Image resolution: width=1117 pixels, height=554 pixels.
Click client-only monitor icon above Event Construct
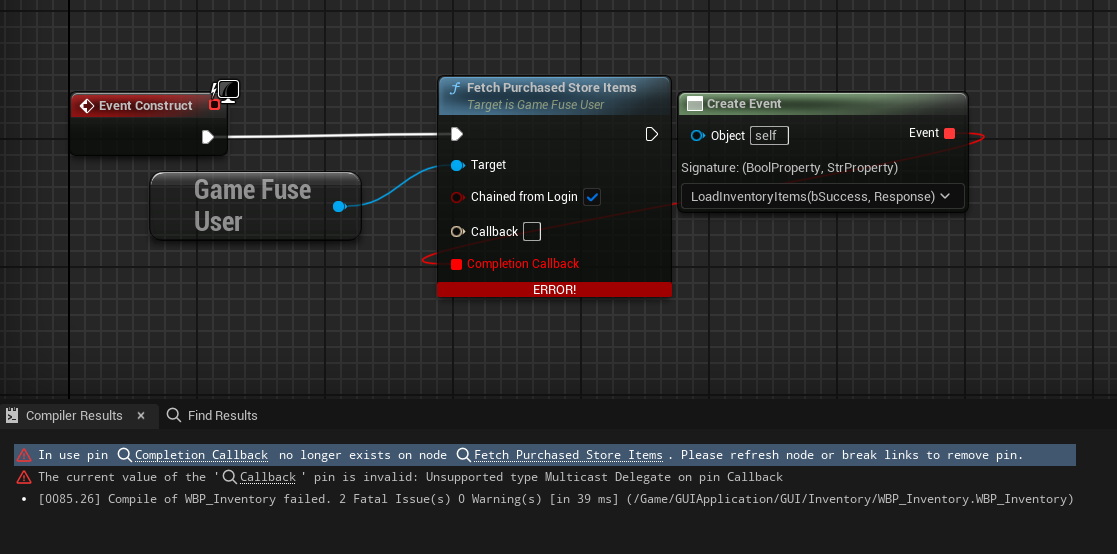point(228,90)
